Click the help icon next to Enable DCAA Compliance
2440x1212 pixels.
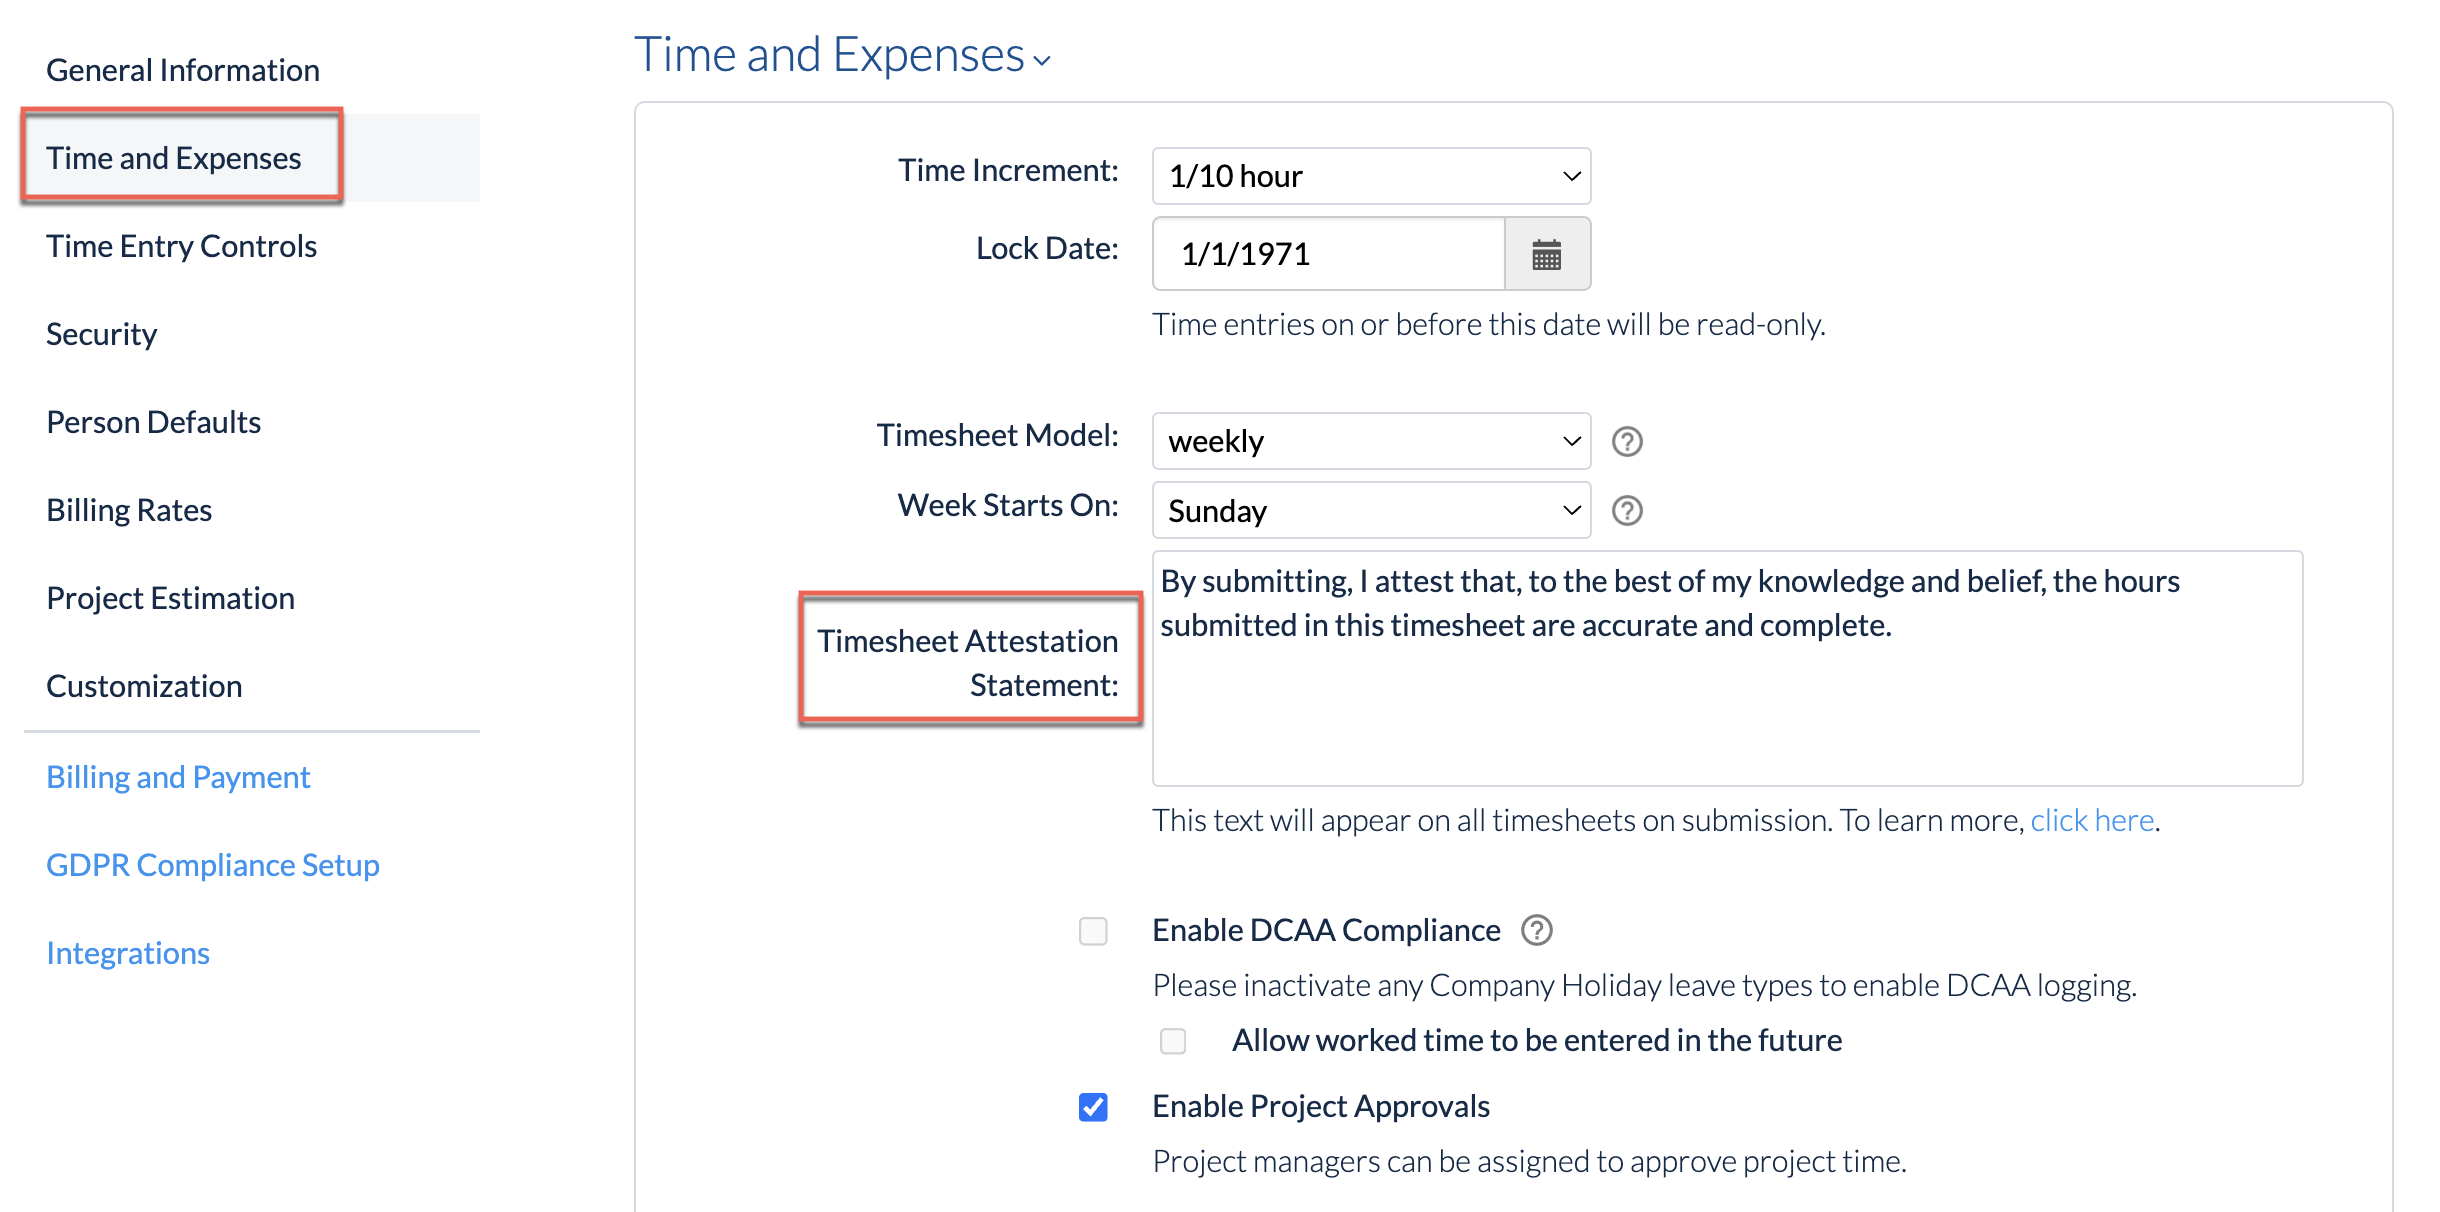1537,930
